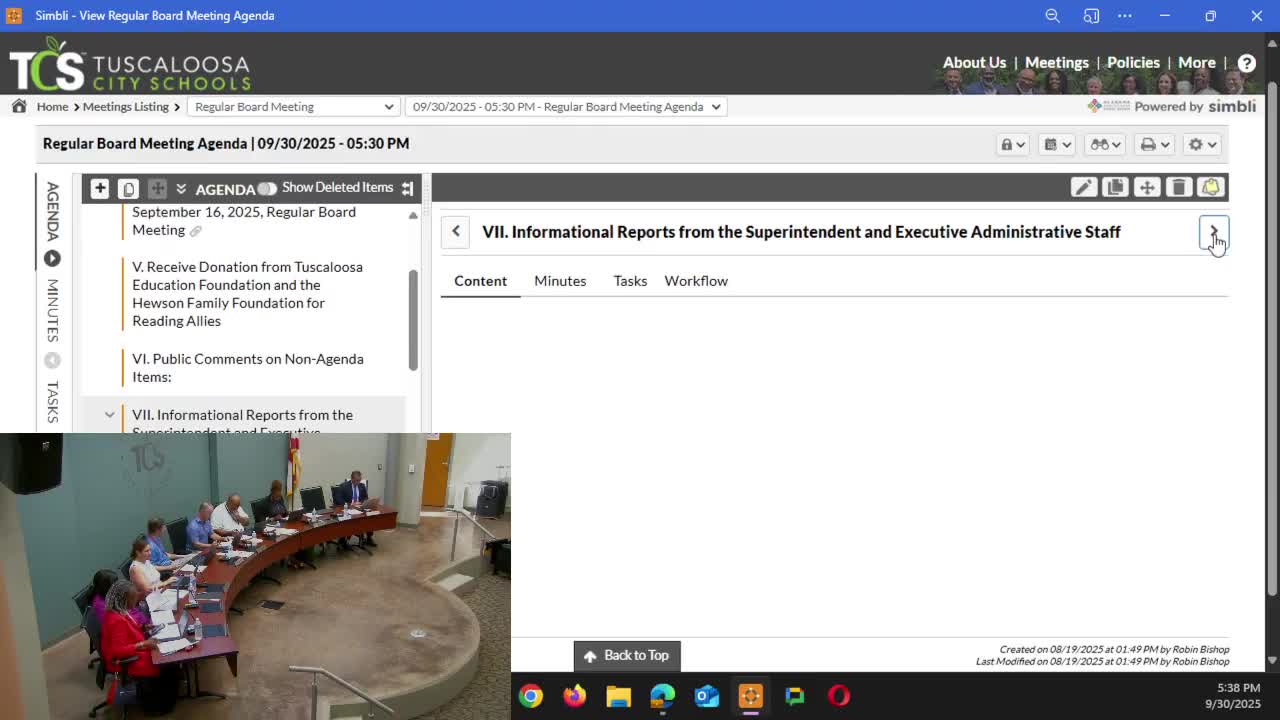Viewport: 1280px width, 720px height.
Task: Go to previous agenda item arrow
Action: (456, 232)
